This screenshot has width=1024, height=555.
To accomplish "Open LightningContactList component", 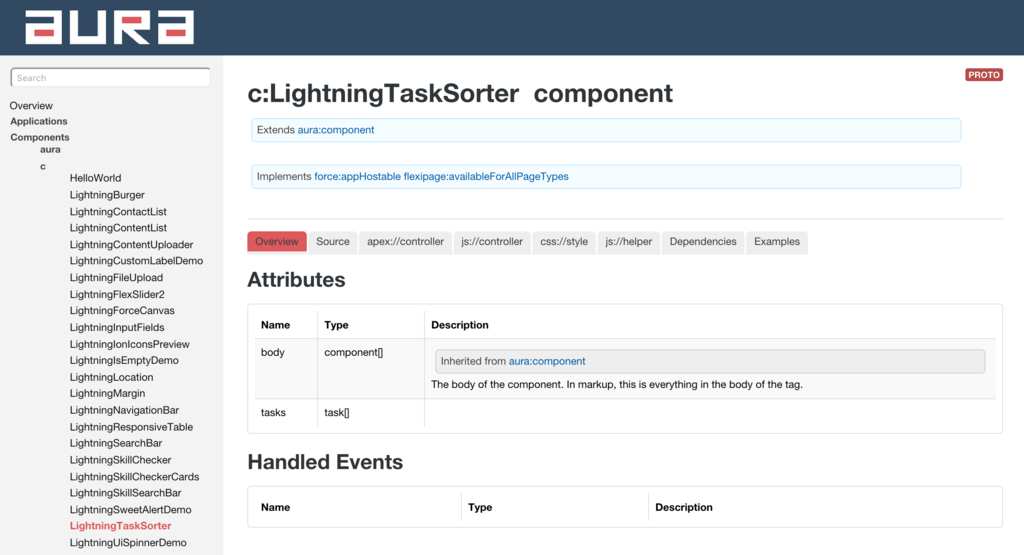I will [x=118, y=212].
